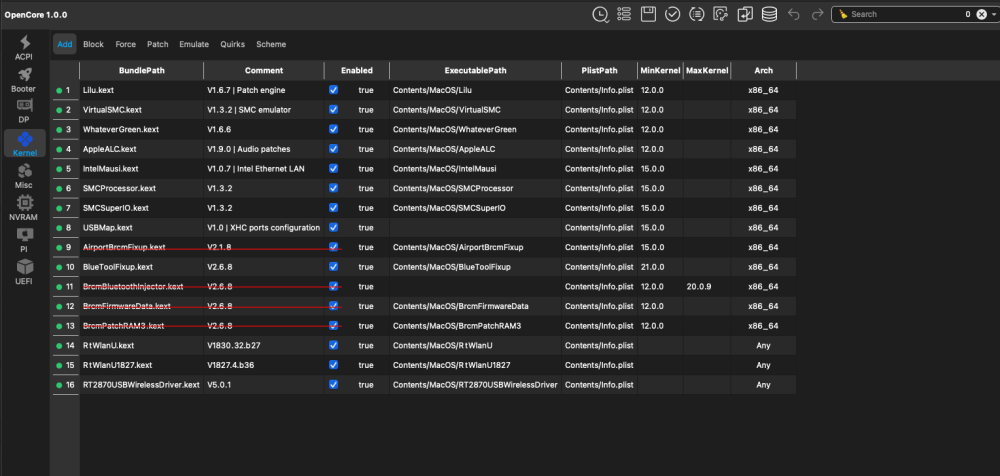Screen dimensions: 1000x476
Task: Toggle Enabled checkbox for RtWlanU.kext
Action: coord(334,345)
